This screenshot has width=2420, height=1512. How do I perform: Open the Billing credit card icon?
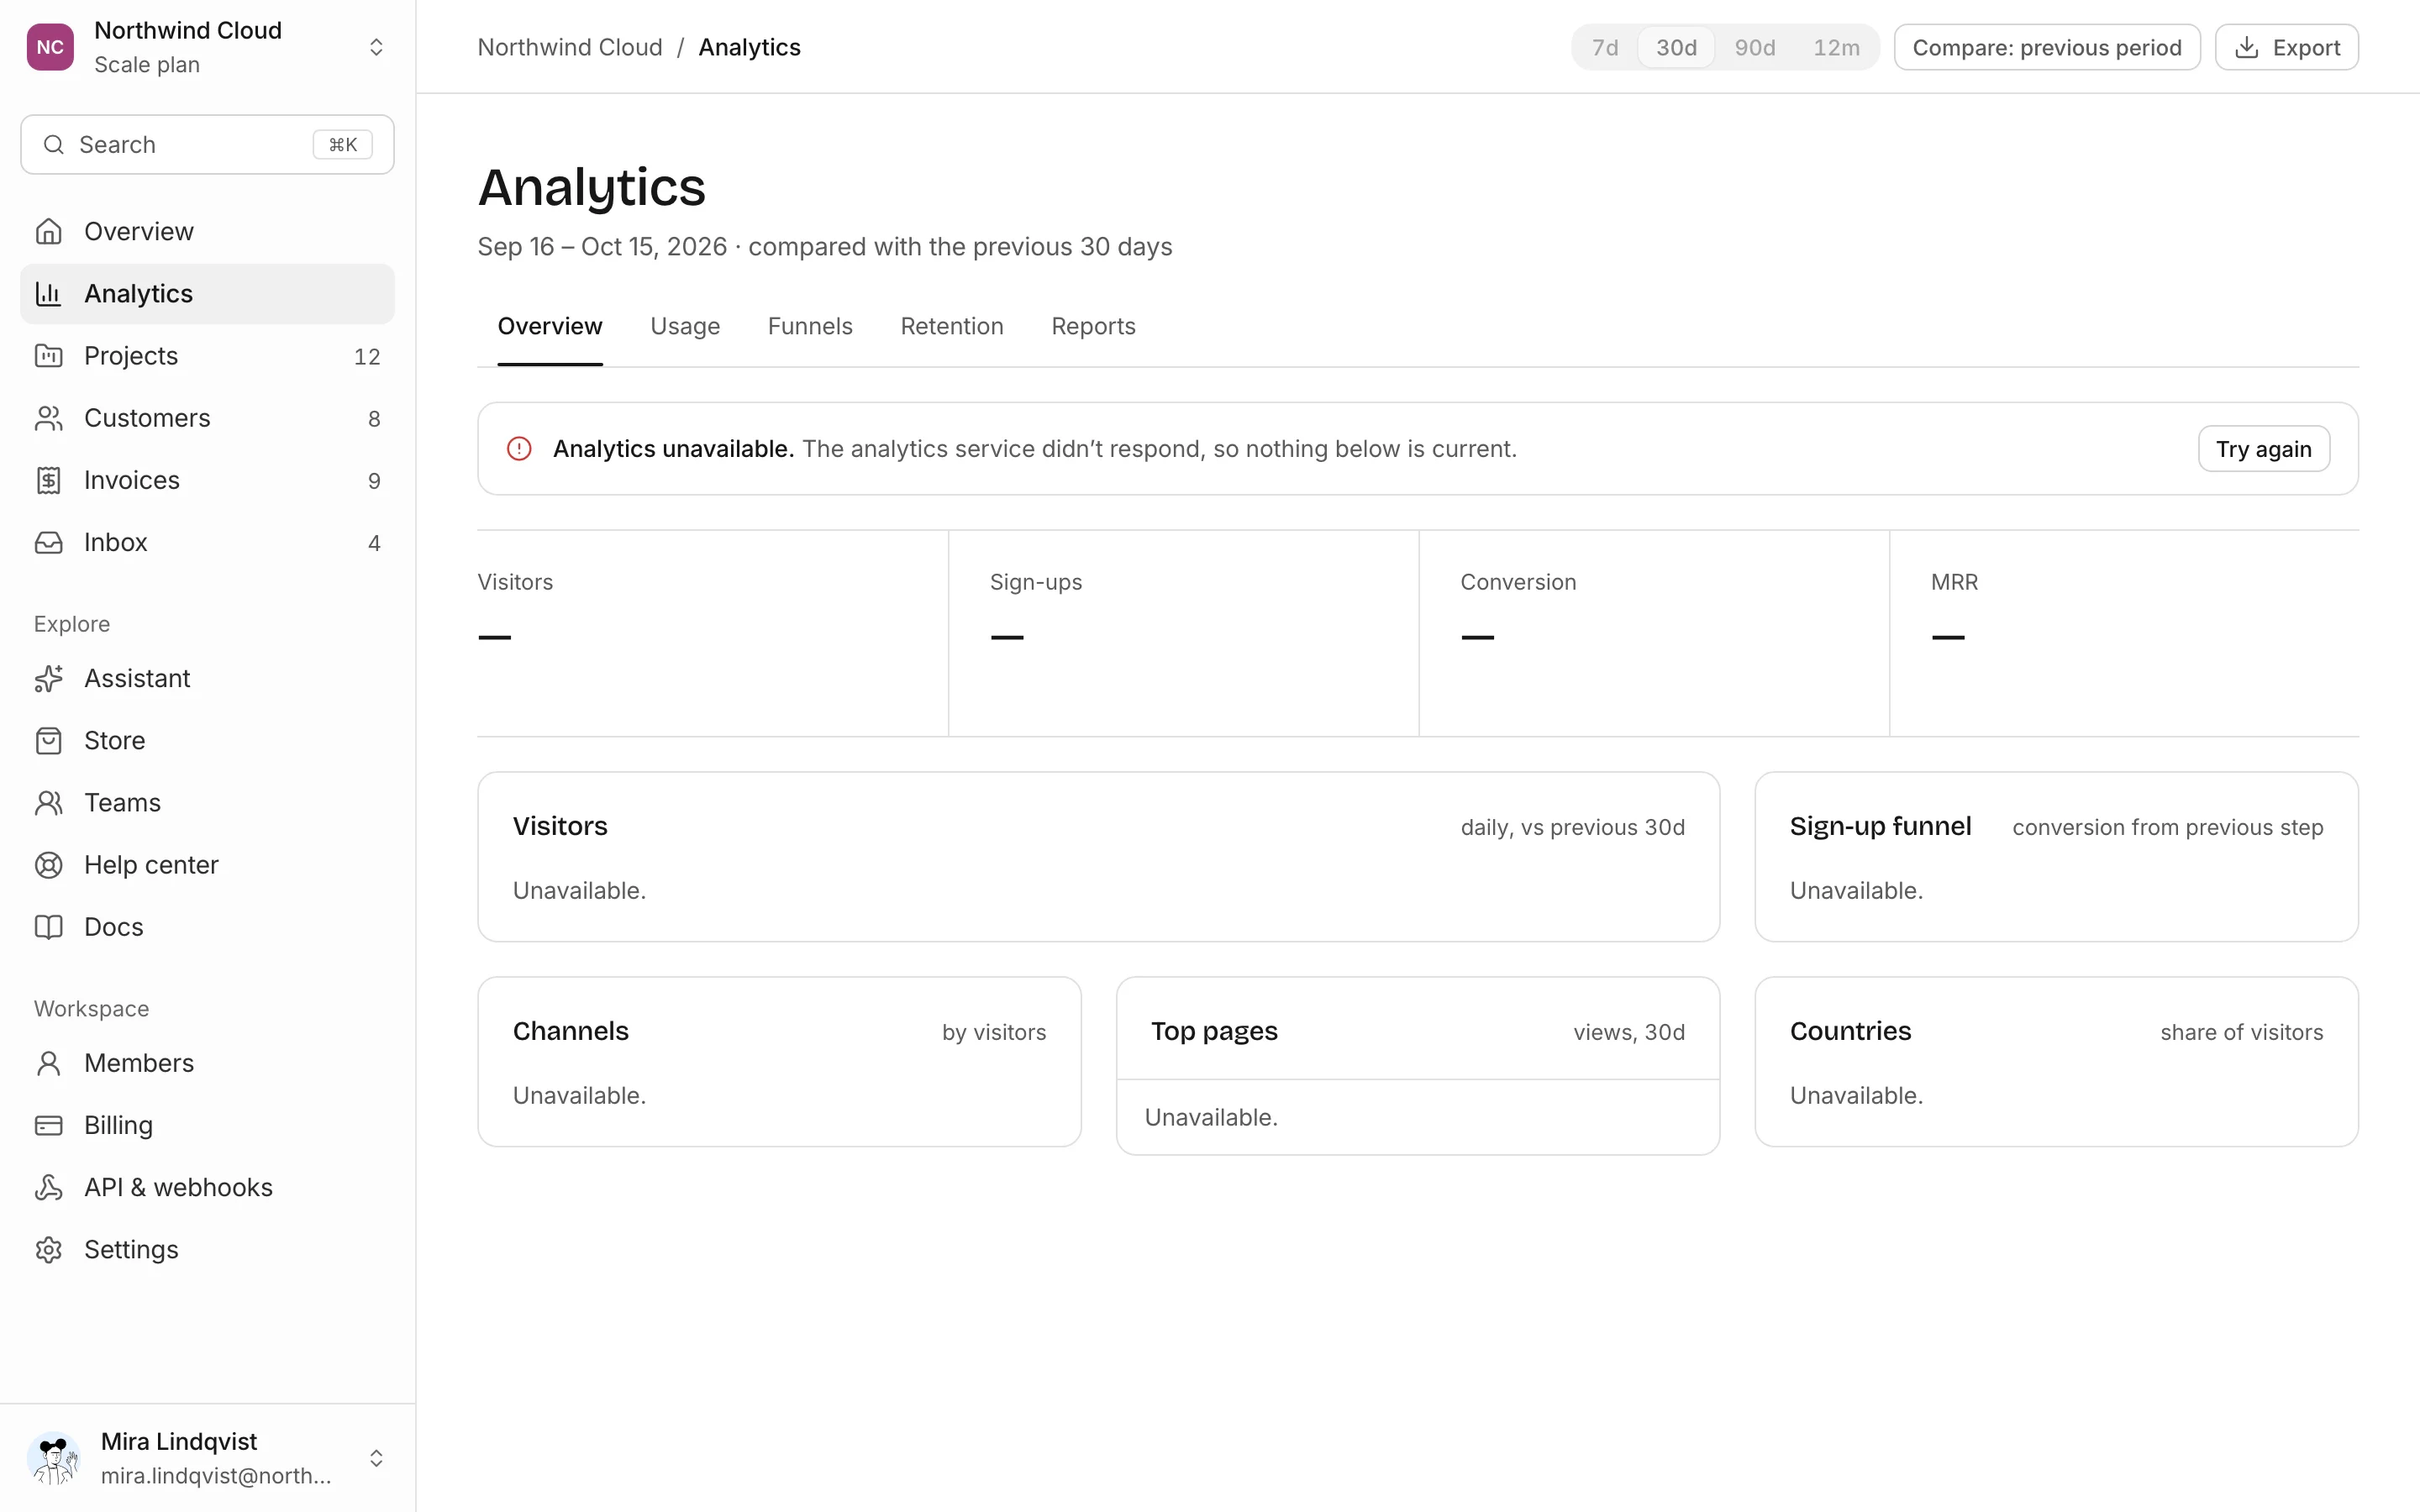[48, 1125]
